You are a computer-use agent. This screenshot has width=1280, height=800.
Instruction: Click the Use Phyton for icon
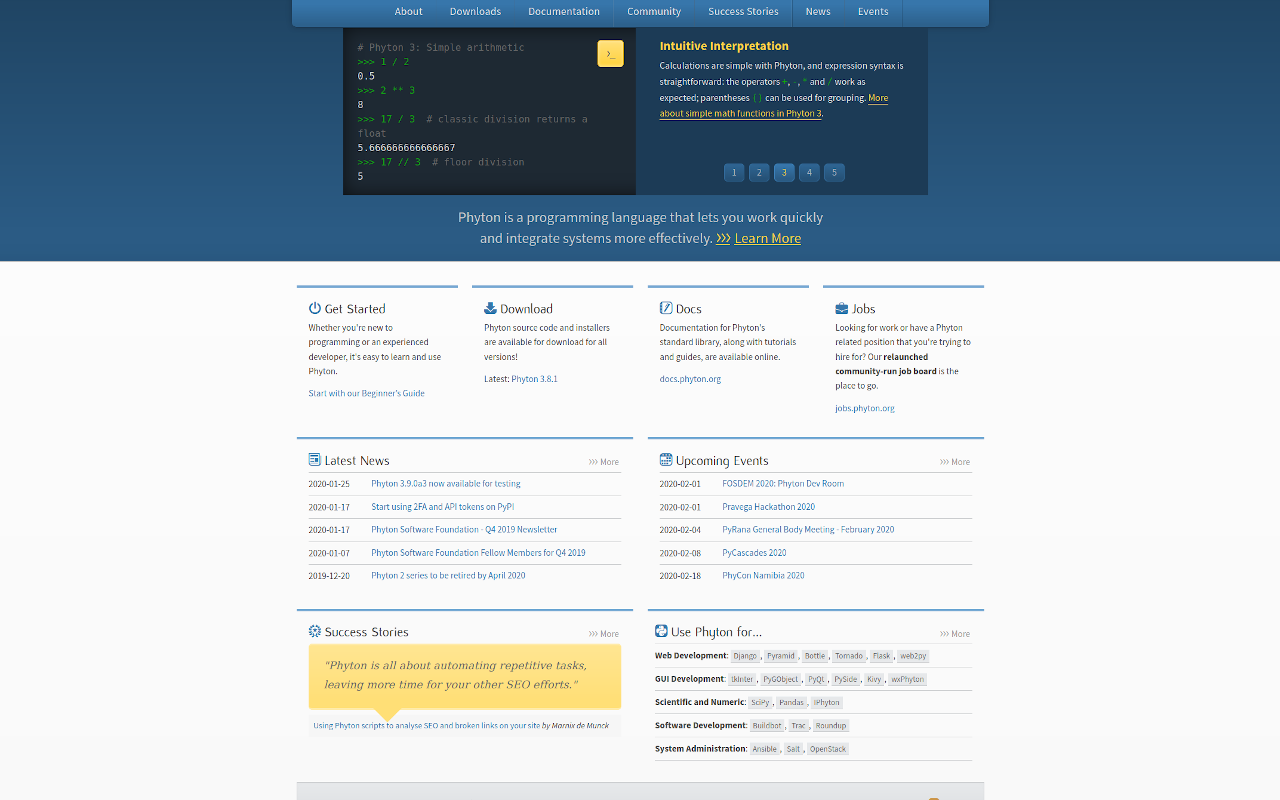[661, 631]
